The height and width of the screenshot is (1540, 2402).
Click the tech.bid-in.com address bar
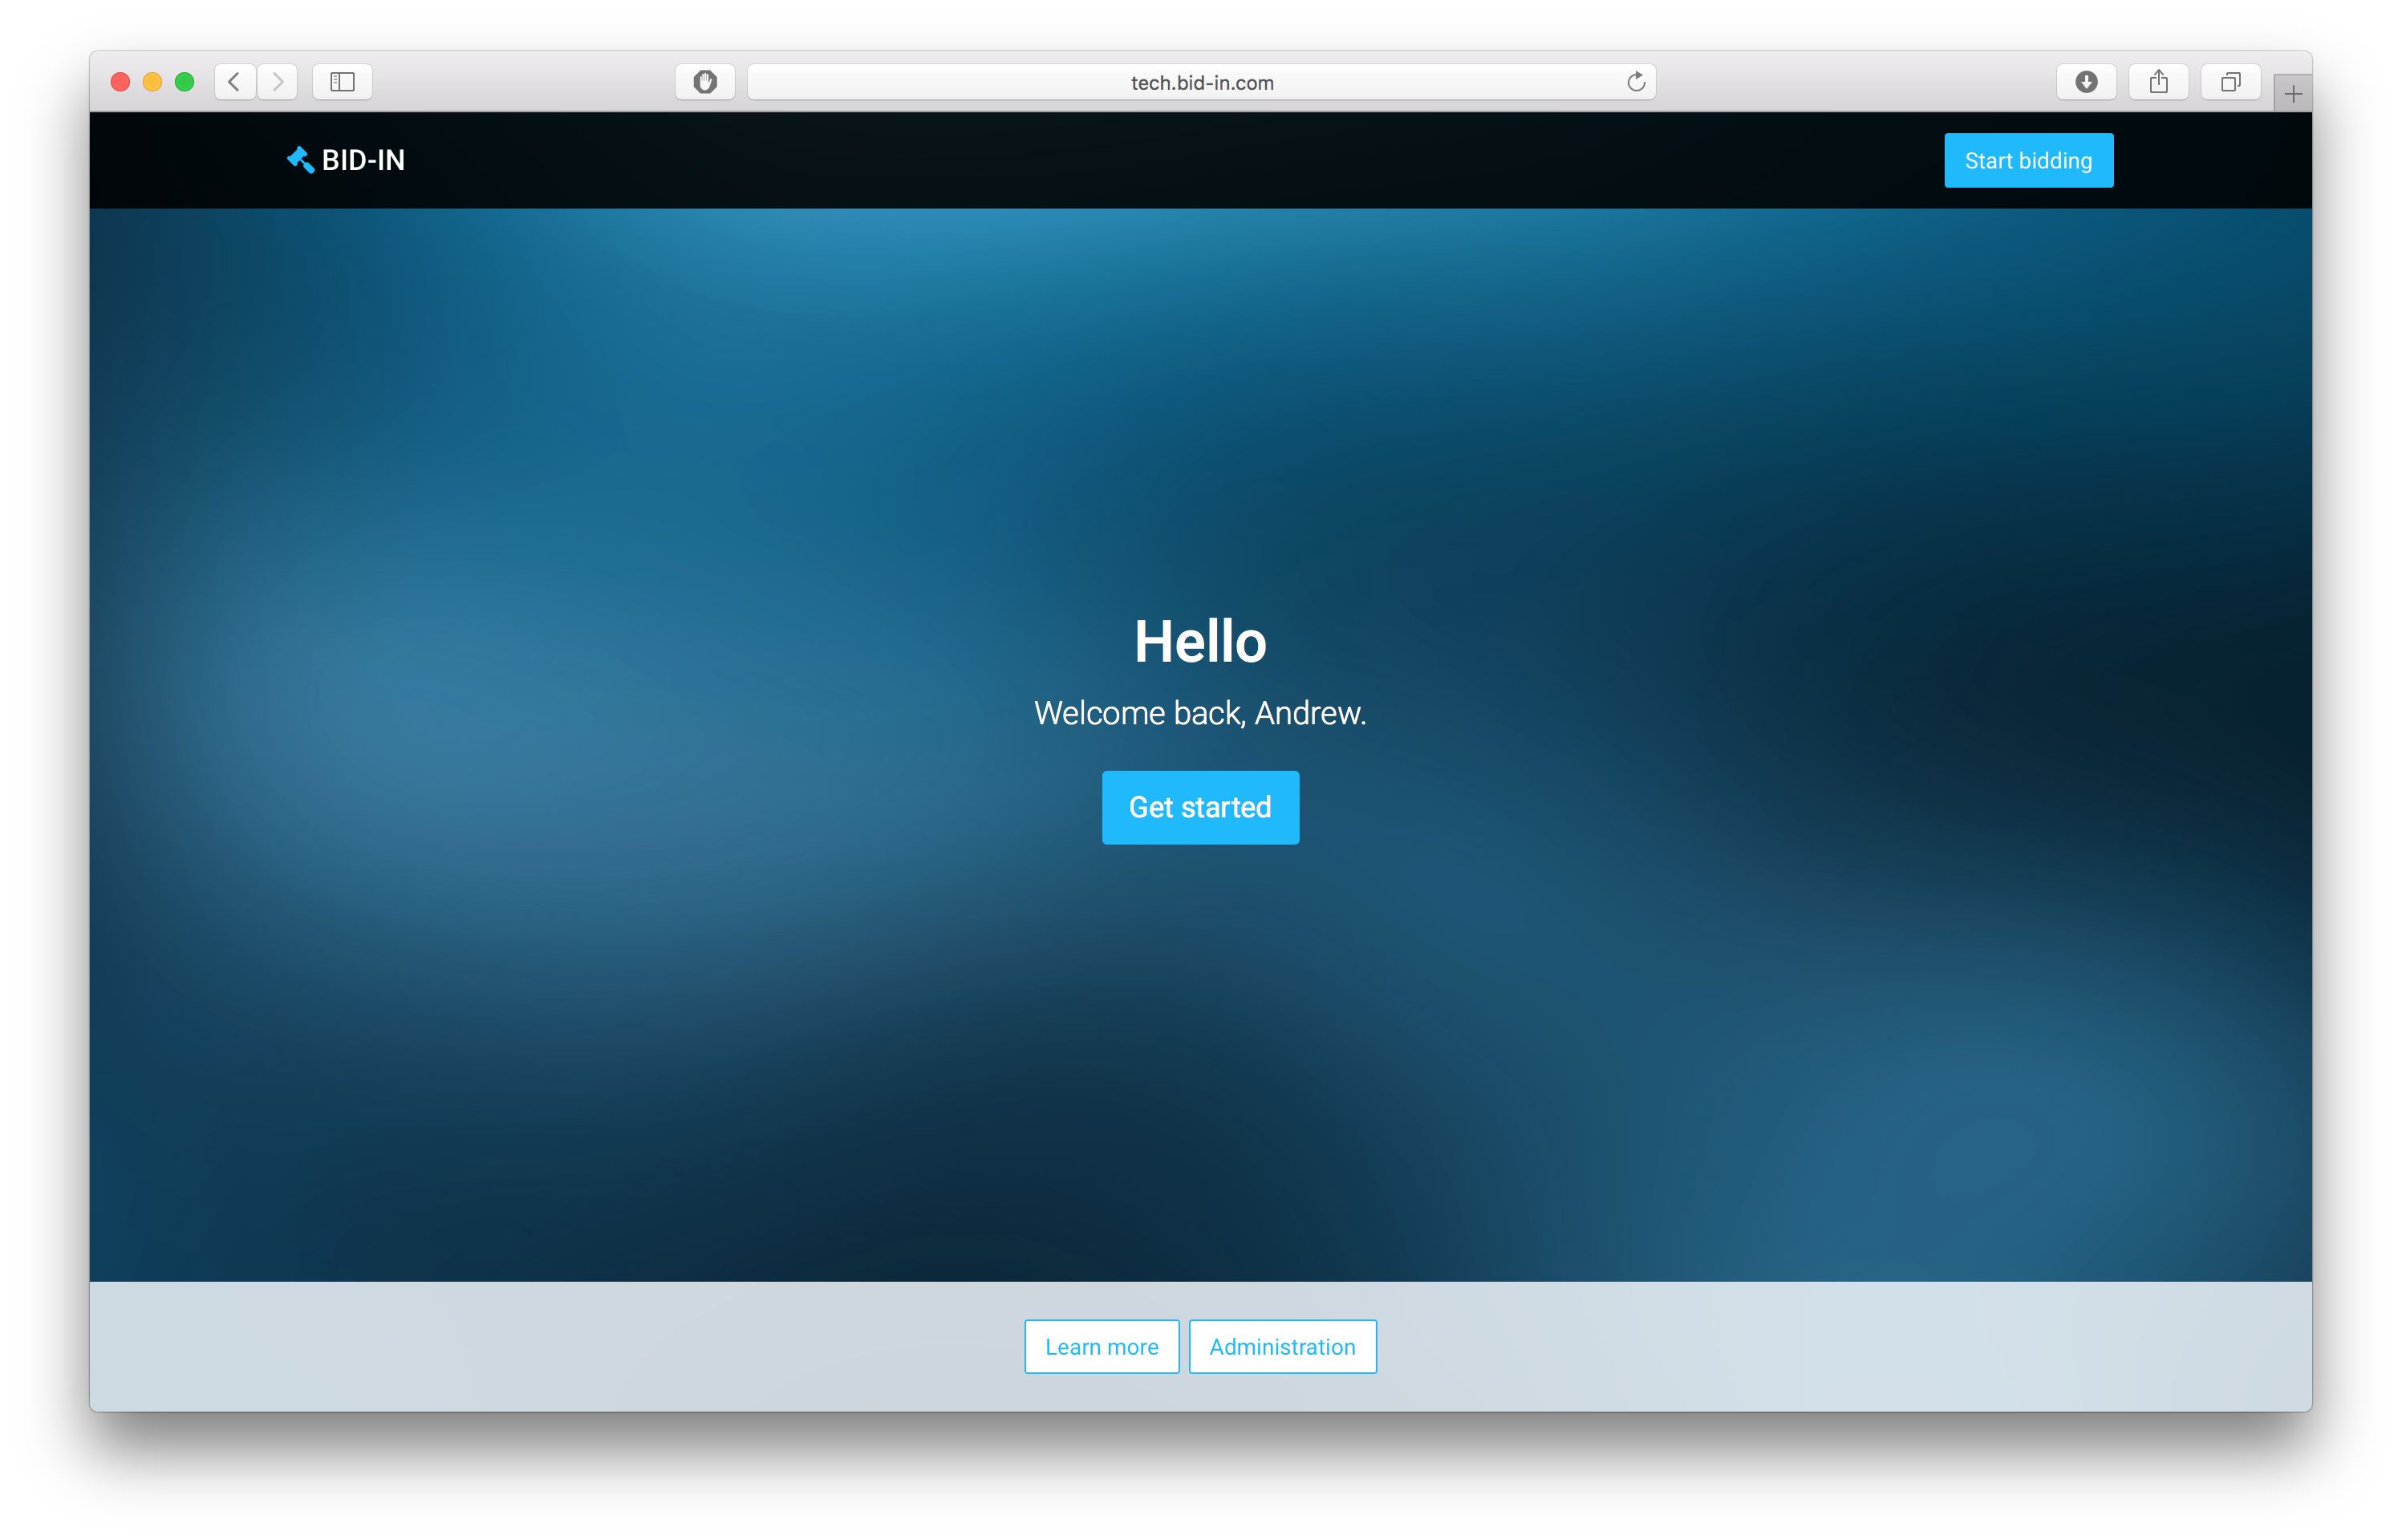(1201, 82)
